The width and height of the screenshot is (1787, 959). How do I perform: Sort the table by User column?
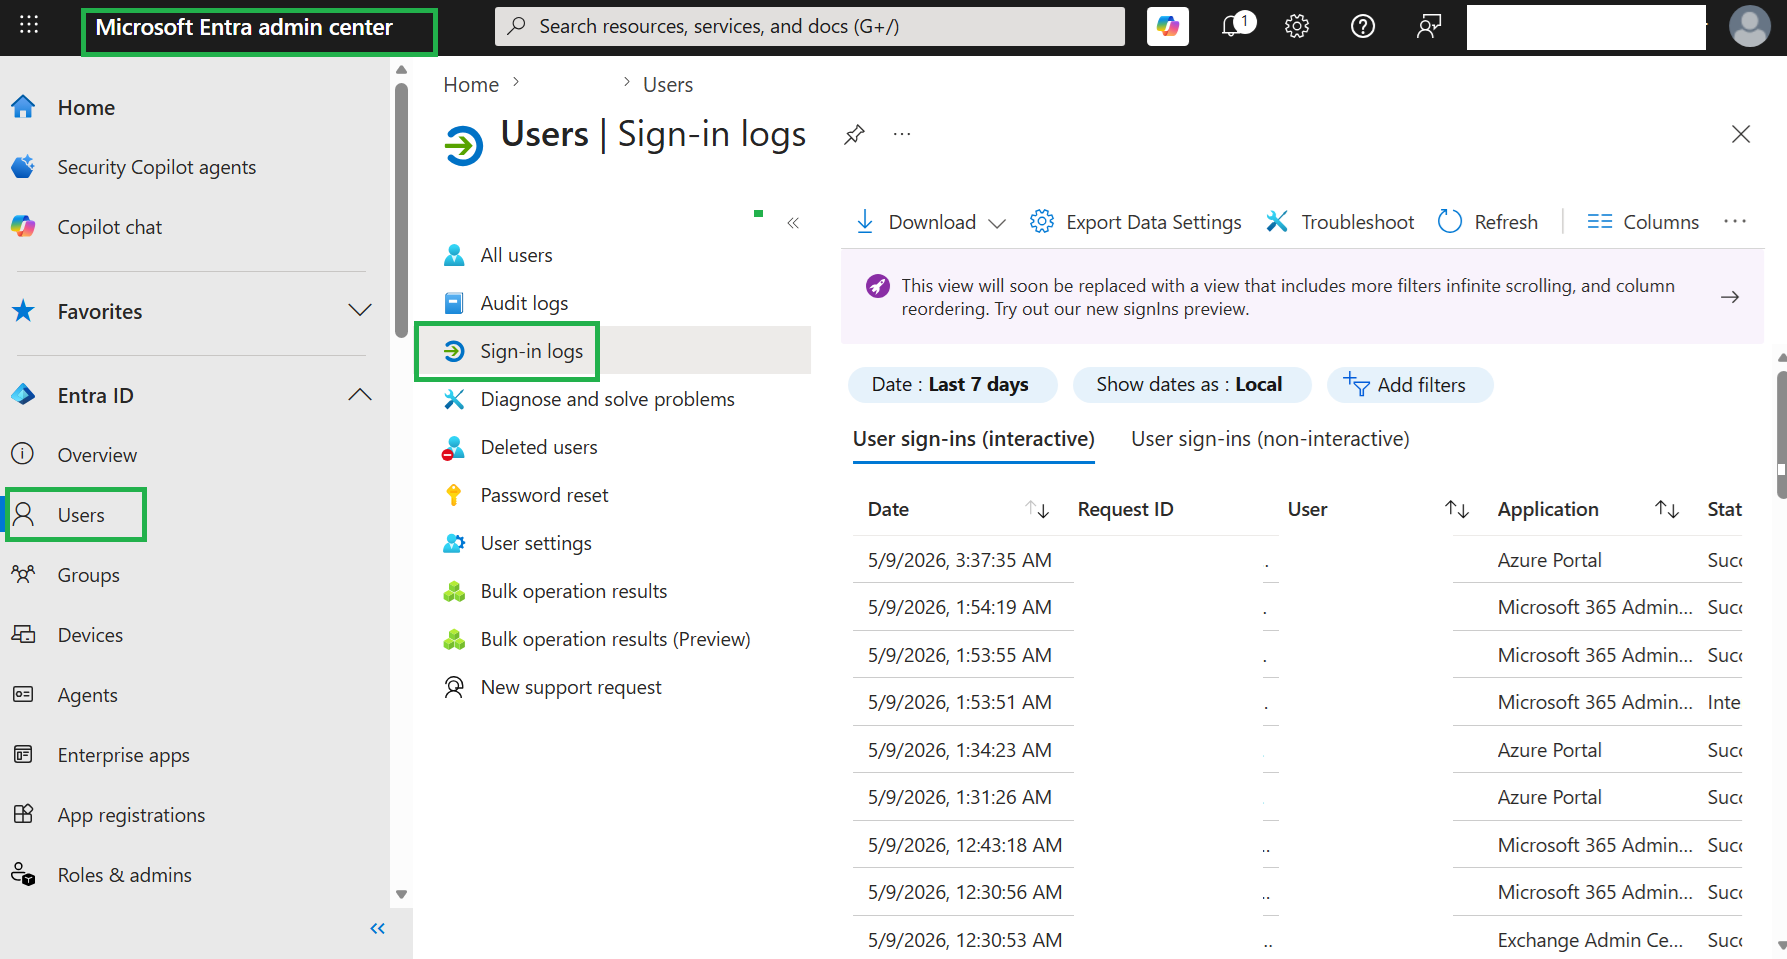pyautogui.click(x=1457, y=510)
